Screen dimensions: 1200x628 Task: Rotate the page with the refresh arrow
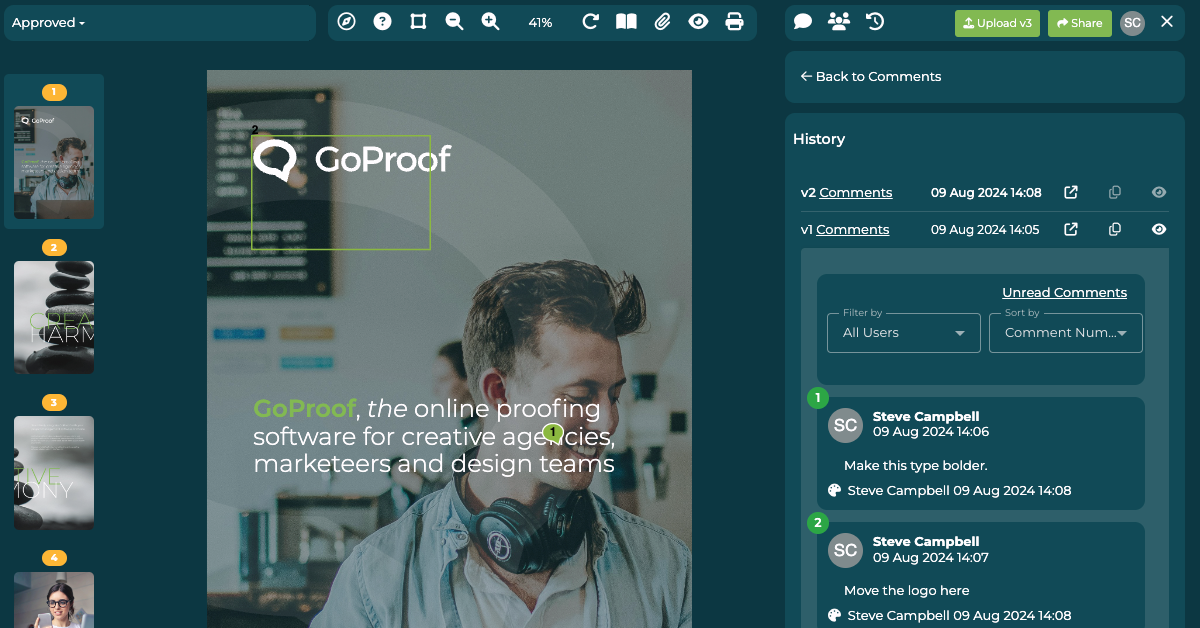coord(590,22)
